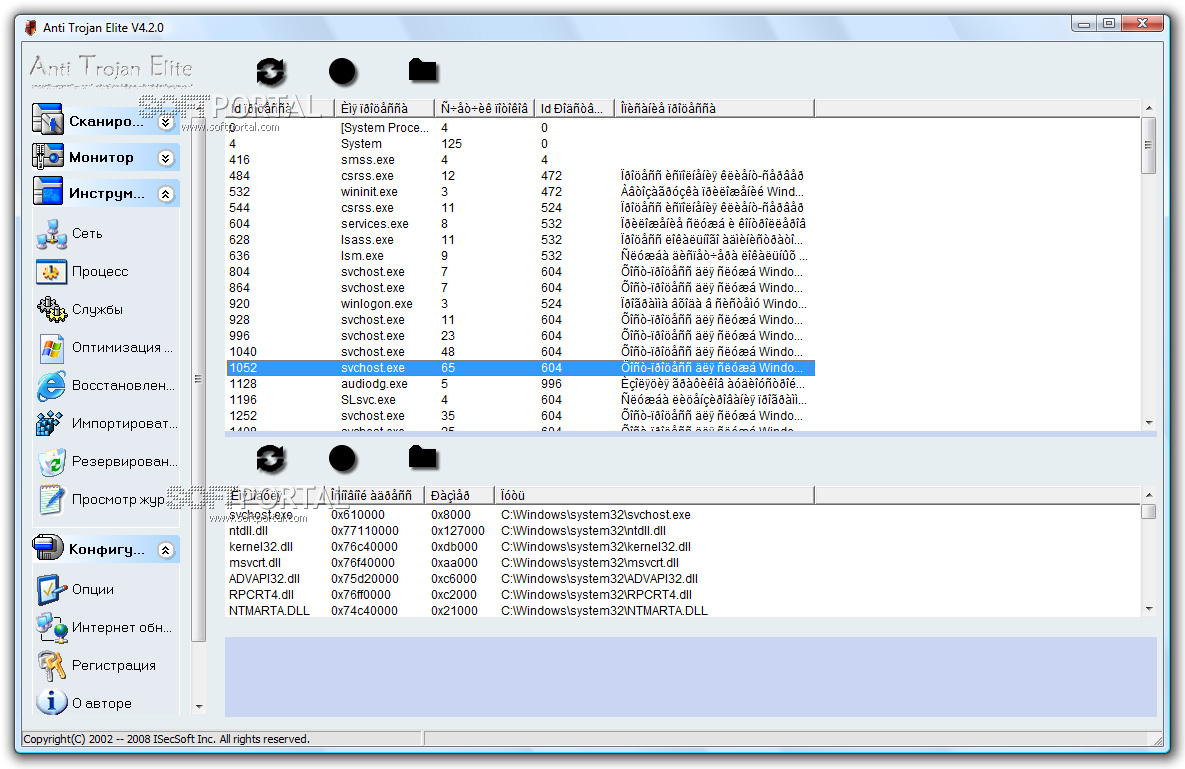Sort module list by Ðàçìåð size column
The image size is (1185, 769).
tap(458, 495)
